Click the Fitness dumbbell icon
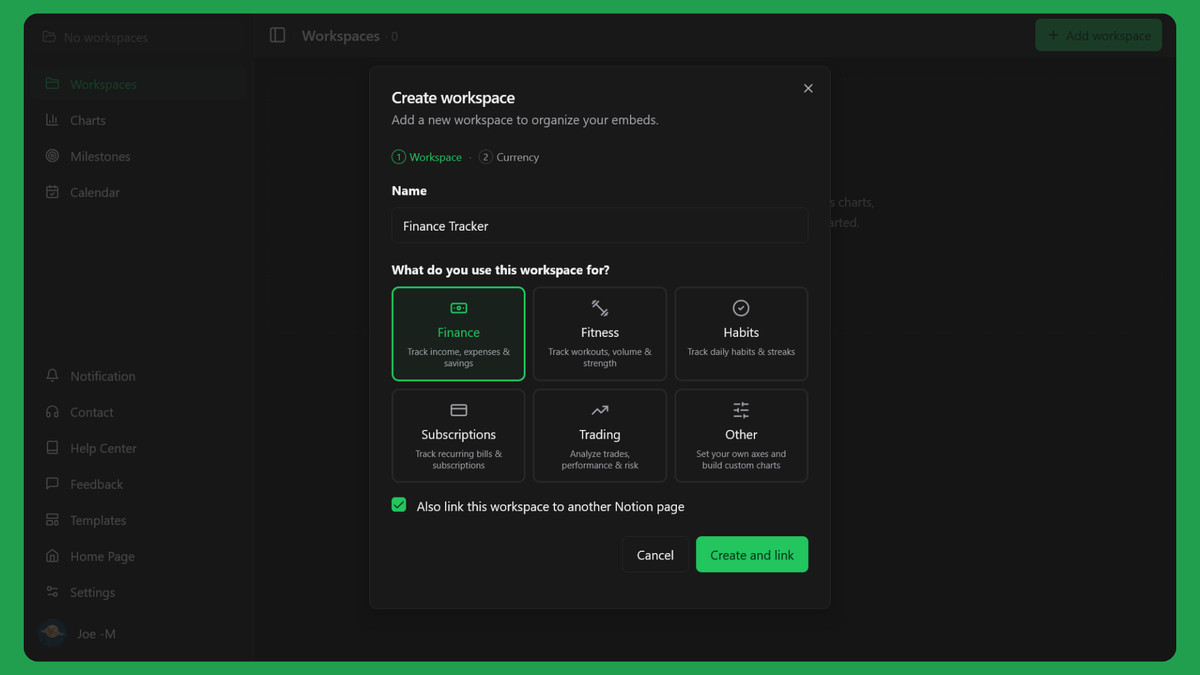Screen dimensions: 1200x675 600,308
